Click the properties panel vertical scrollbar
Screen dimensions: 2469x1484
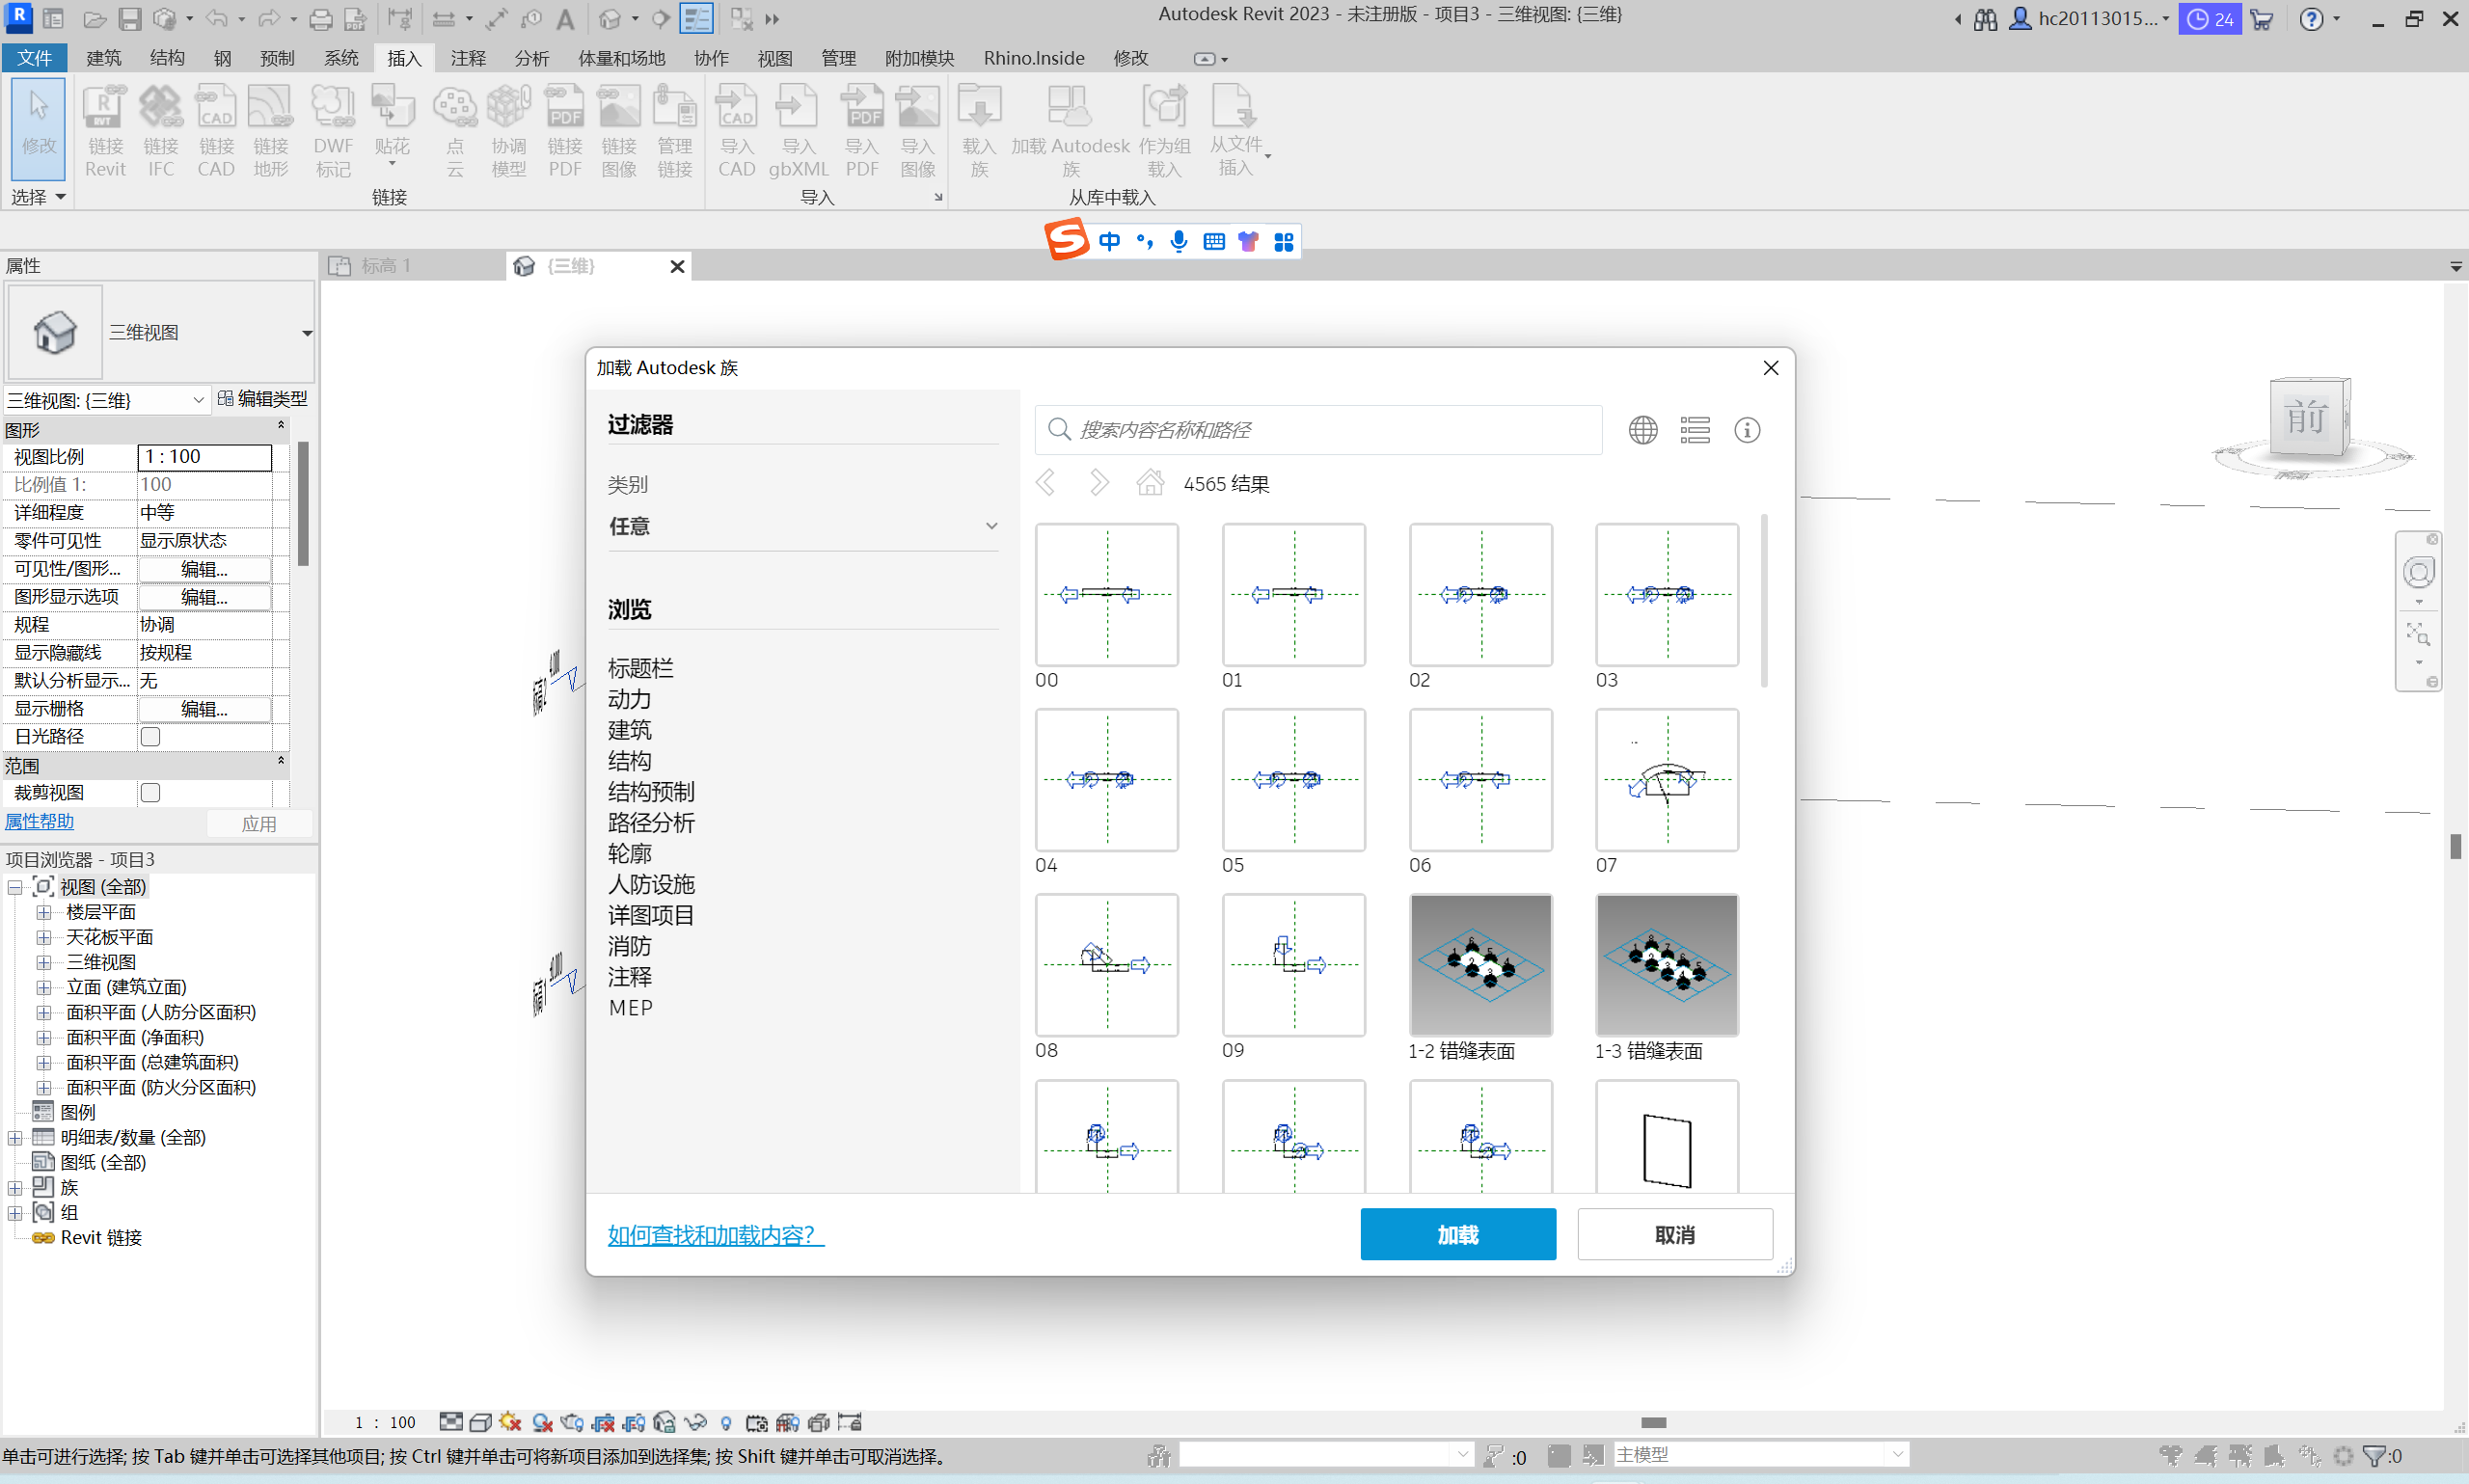[302, 503]
